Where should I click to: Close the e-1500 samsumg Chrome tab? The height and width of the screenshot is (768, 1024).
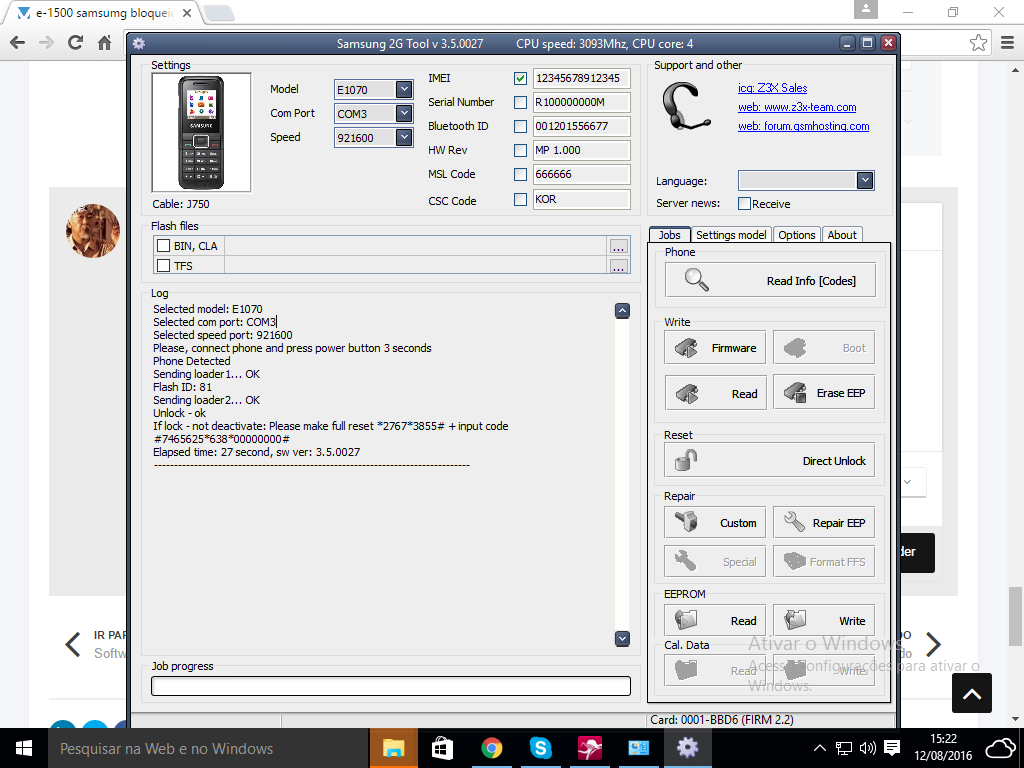[187, 13]
